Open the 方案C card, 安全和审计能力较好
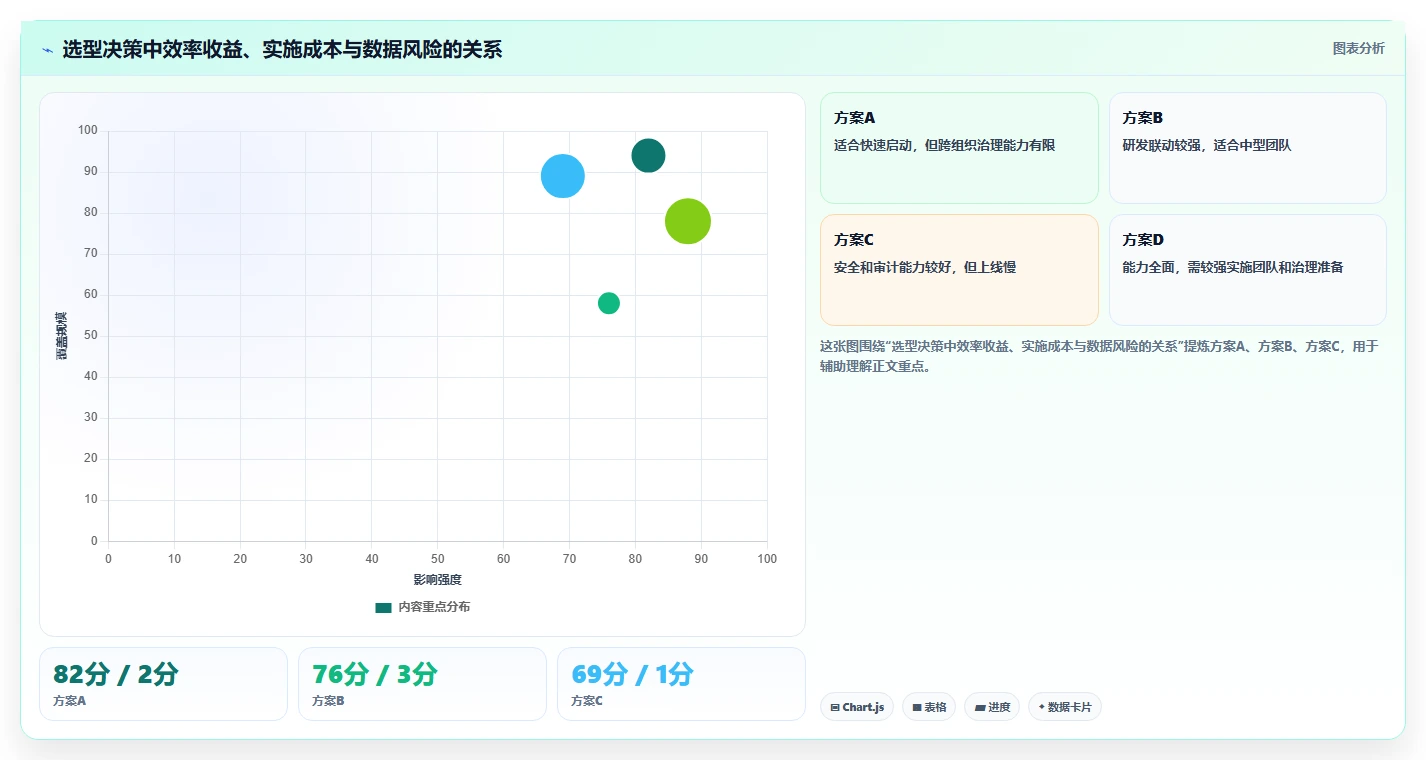The image size is (1426, 760). point(959,270)
